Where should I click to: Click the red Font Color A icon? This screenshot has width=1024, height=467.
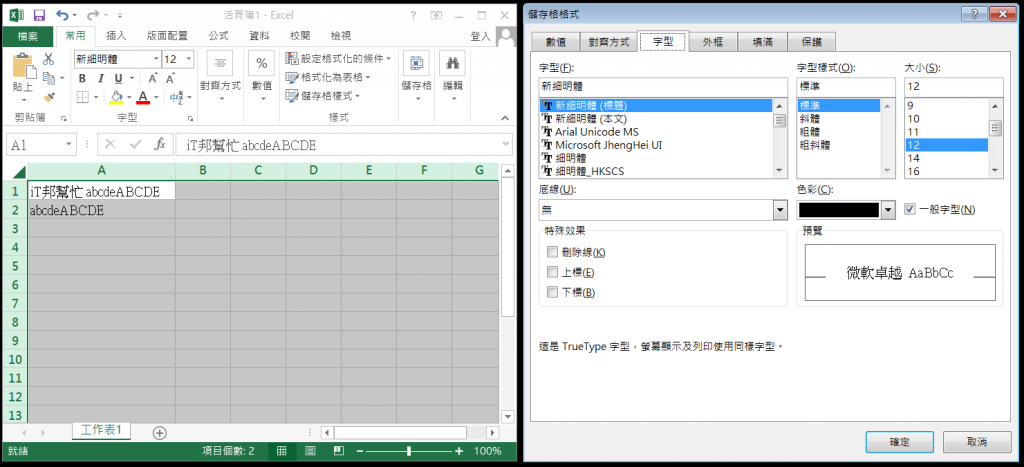click(x=143, y=97)
